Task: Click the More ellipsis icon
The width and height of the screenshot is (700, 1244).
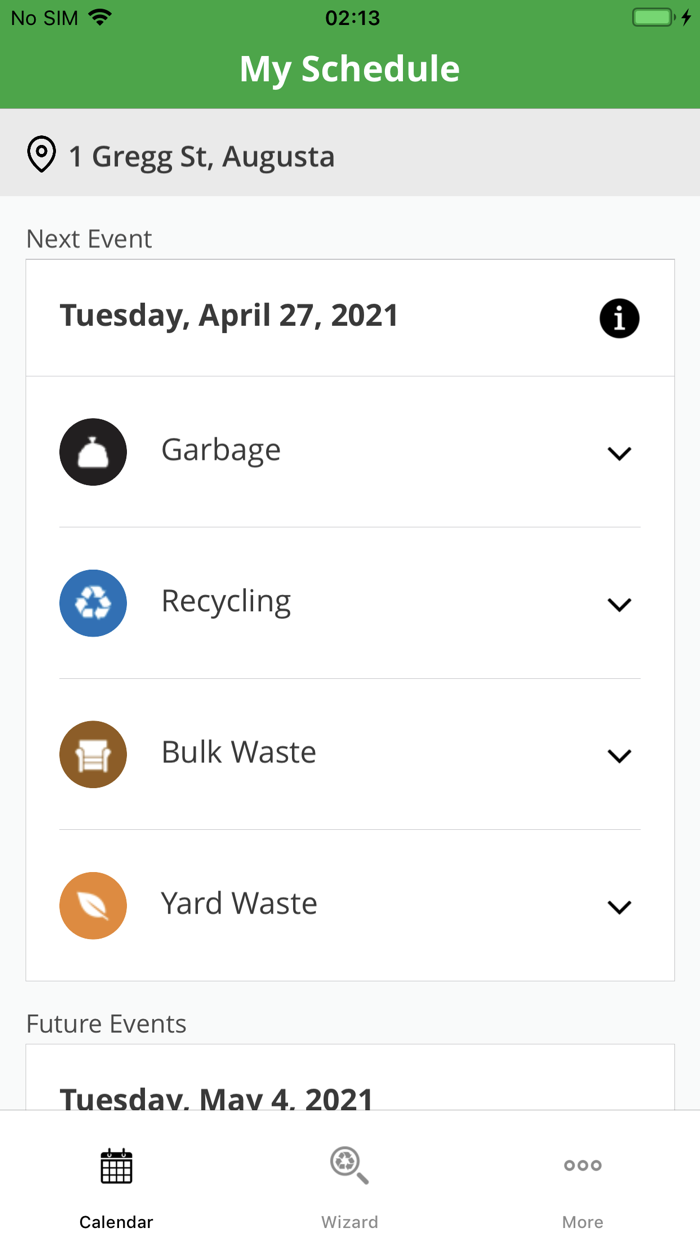Action: click(582, 1165)
